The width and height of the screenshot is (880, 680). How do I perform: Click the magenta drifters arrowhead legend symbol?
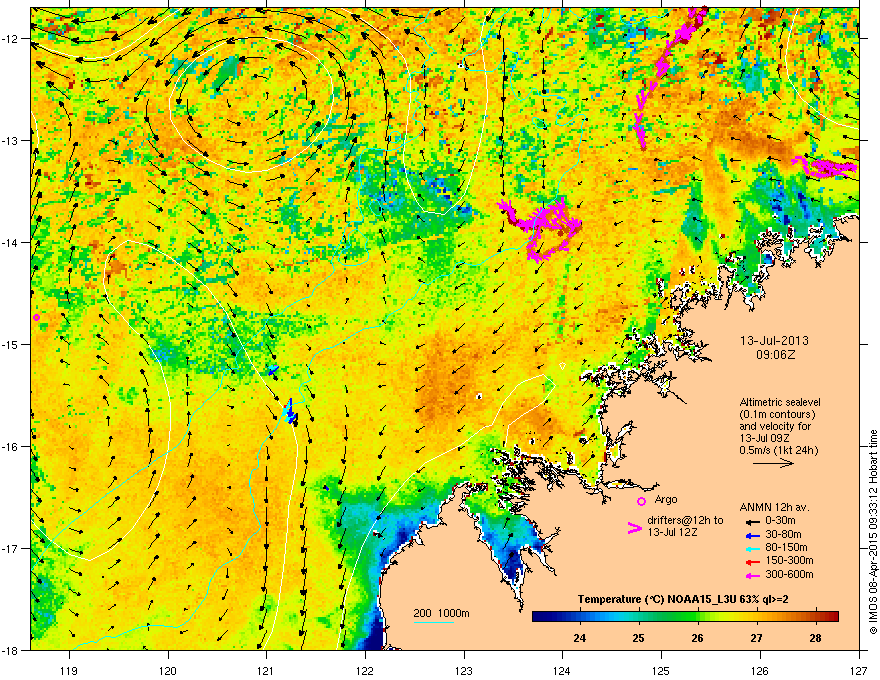[634, 528]
